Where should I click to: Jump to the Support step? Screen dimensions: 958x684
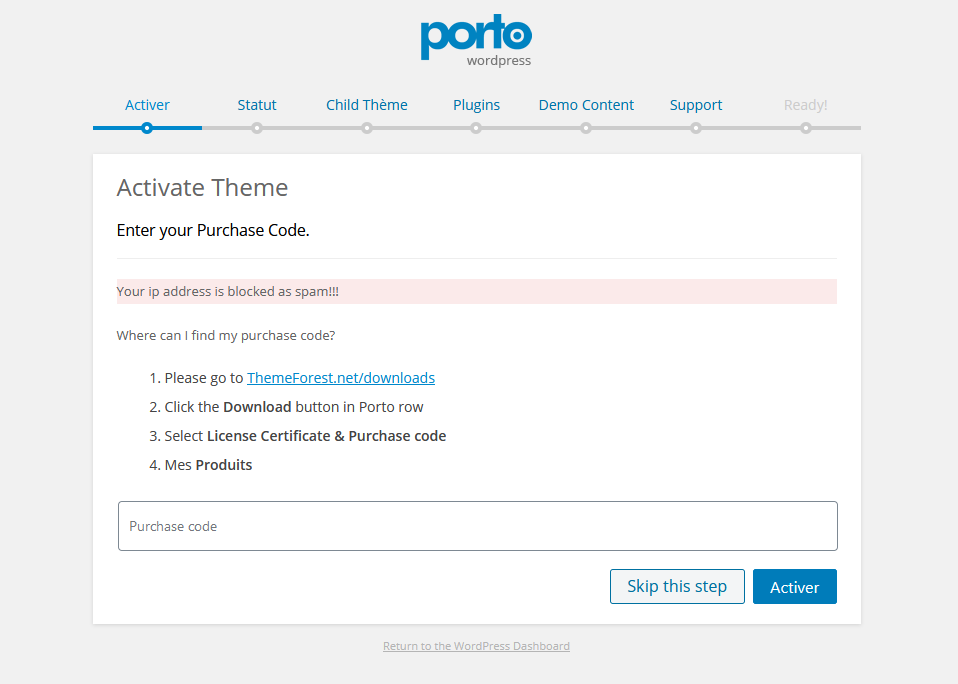click(x=696, y=105)
